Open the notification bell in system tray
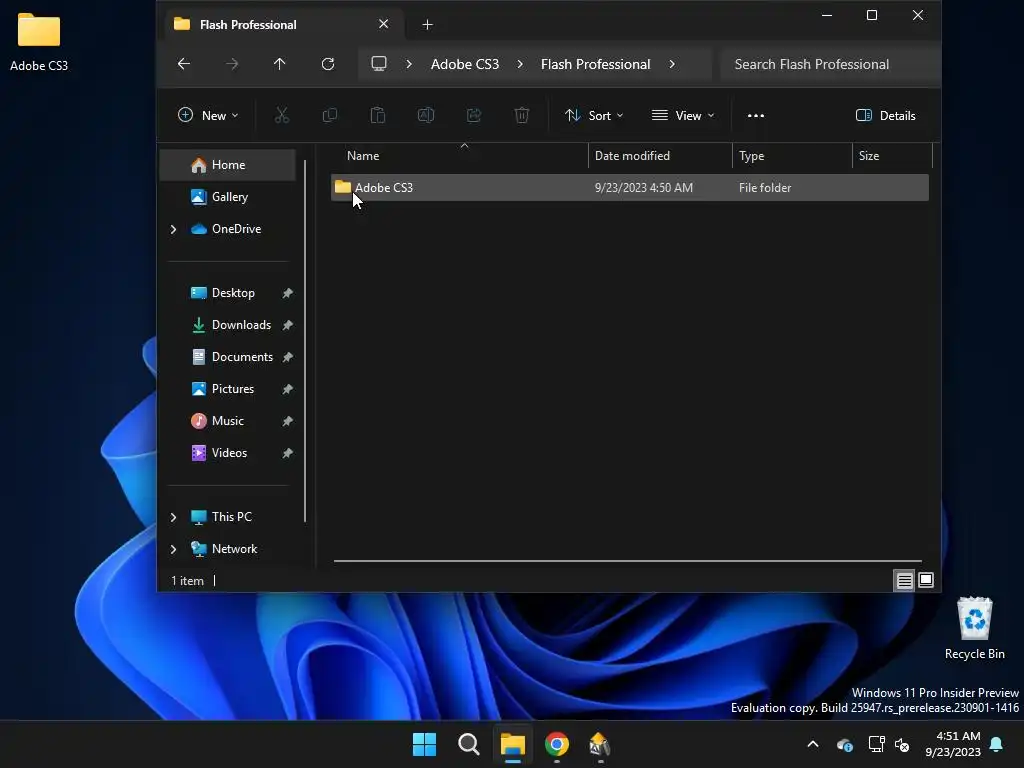Screen dimensions: 1024x768 click(x=997, y=744)
